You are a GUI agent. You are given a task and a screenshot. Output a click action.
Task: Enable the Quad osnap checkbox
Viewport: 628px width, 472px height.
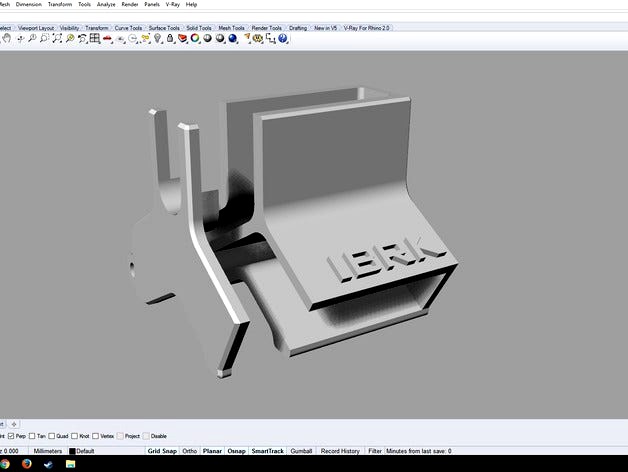click(x=53, y=436)
